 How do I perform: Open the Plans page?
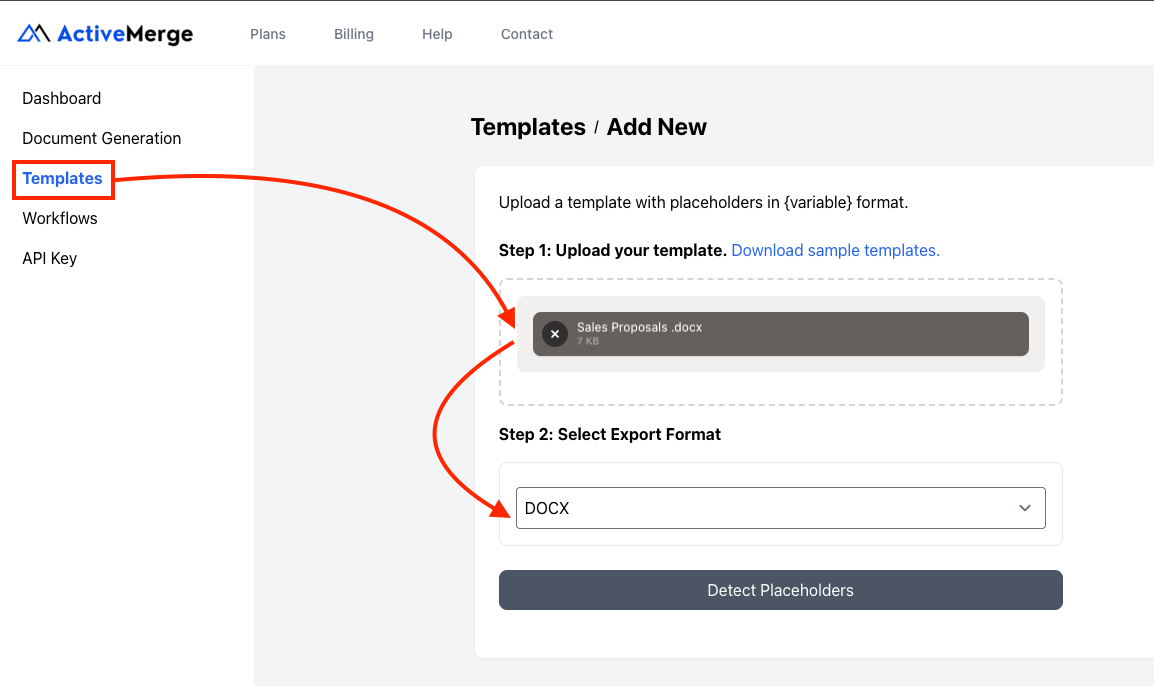267,33
